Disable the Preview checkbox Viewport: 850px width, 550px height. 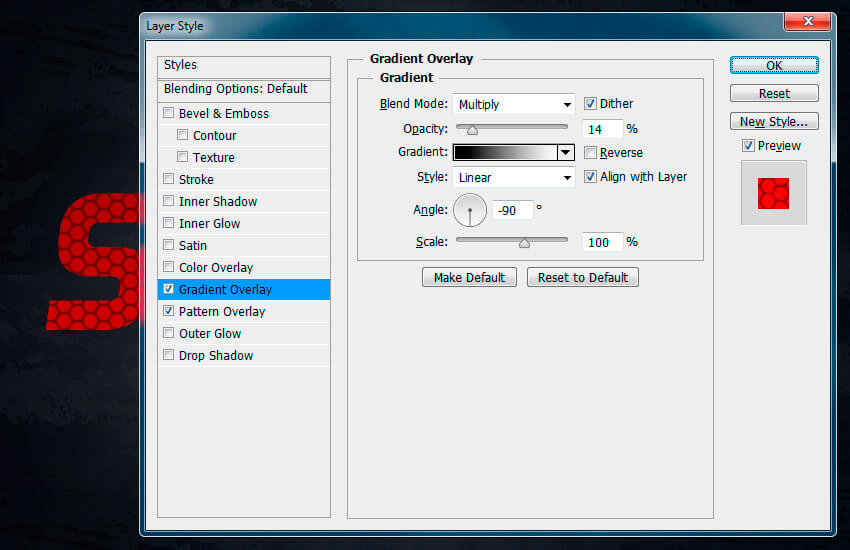tap(749, 146)
